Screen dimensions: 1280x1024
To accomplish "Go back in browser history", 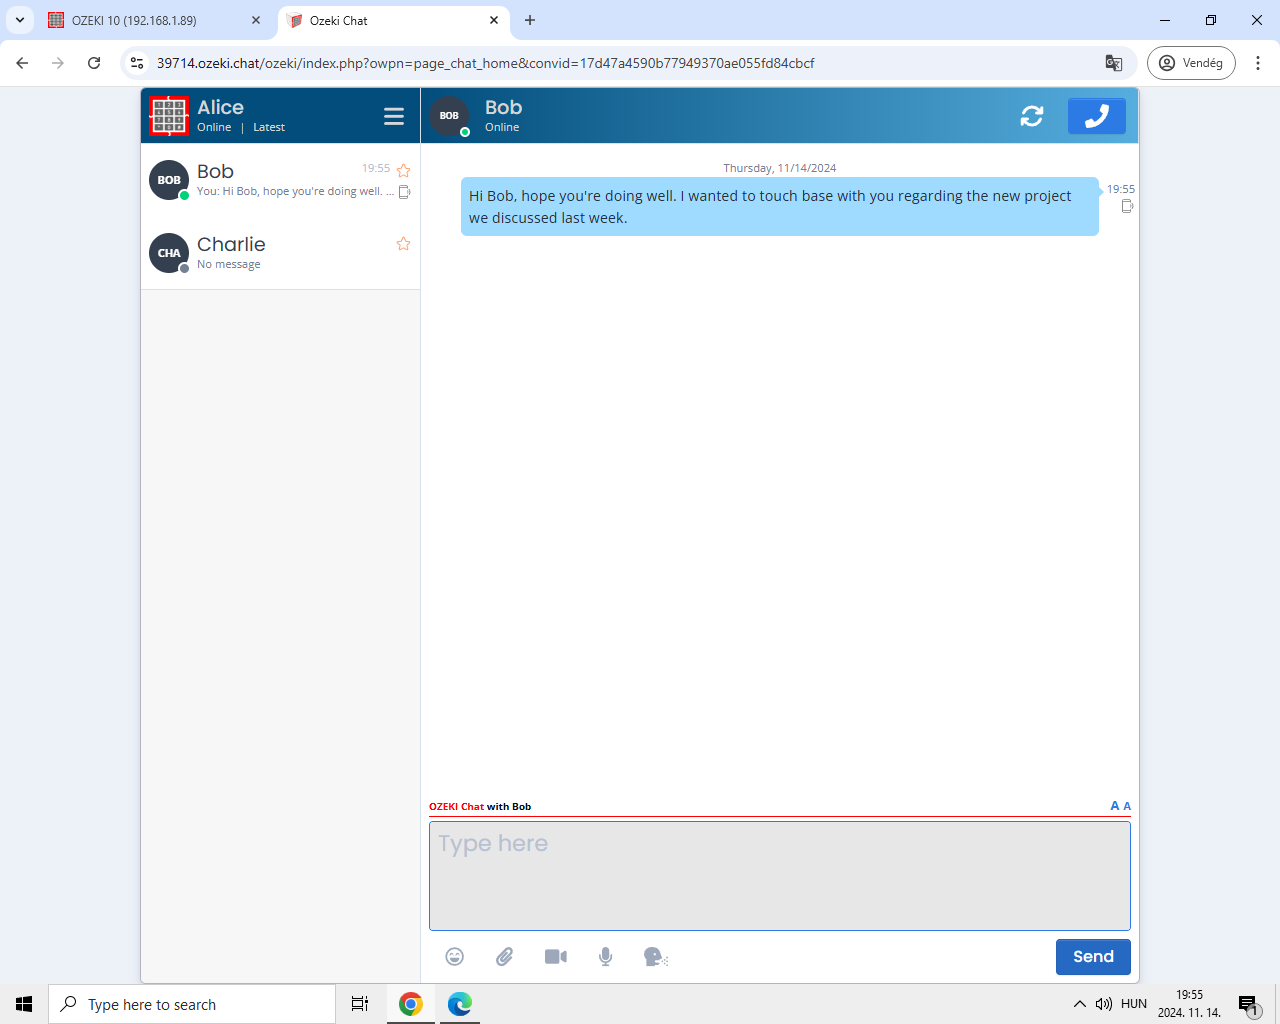I will pos(22,63).
